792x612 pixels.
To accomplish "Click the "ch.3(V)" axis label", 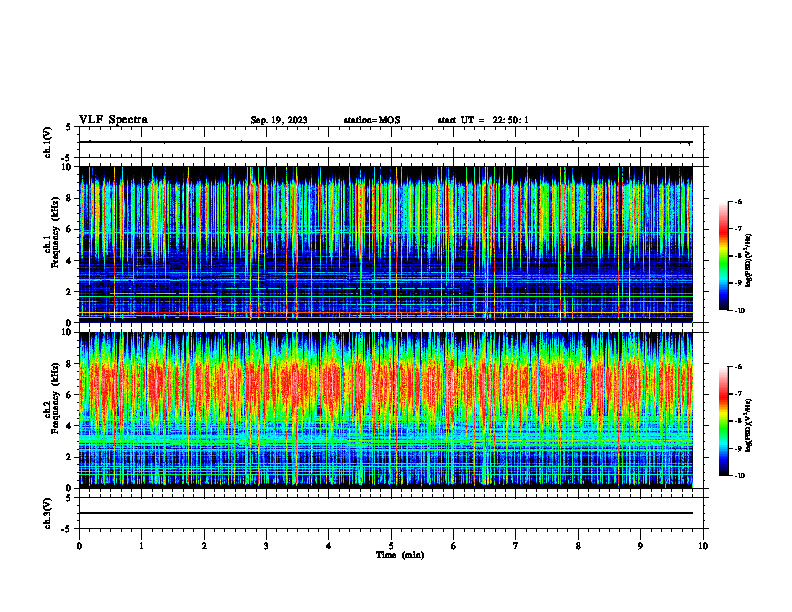I will tap(47, 514).
